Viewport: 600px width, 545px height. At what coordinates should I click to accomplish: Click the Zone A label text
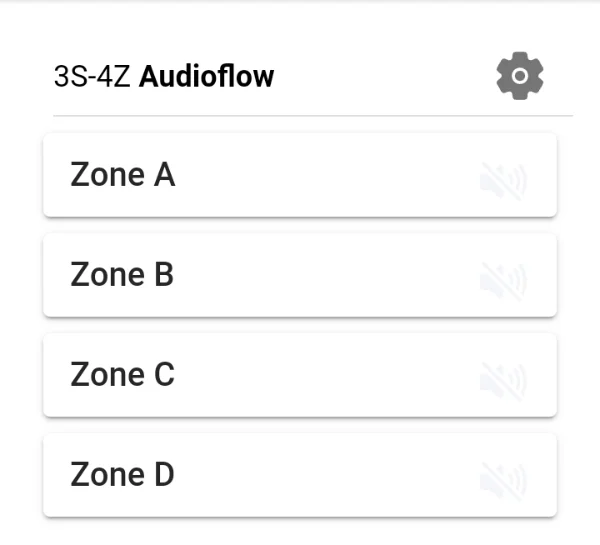pyautogui.click(x=123, y=175)
